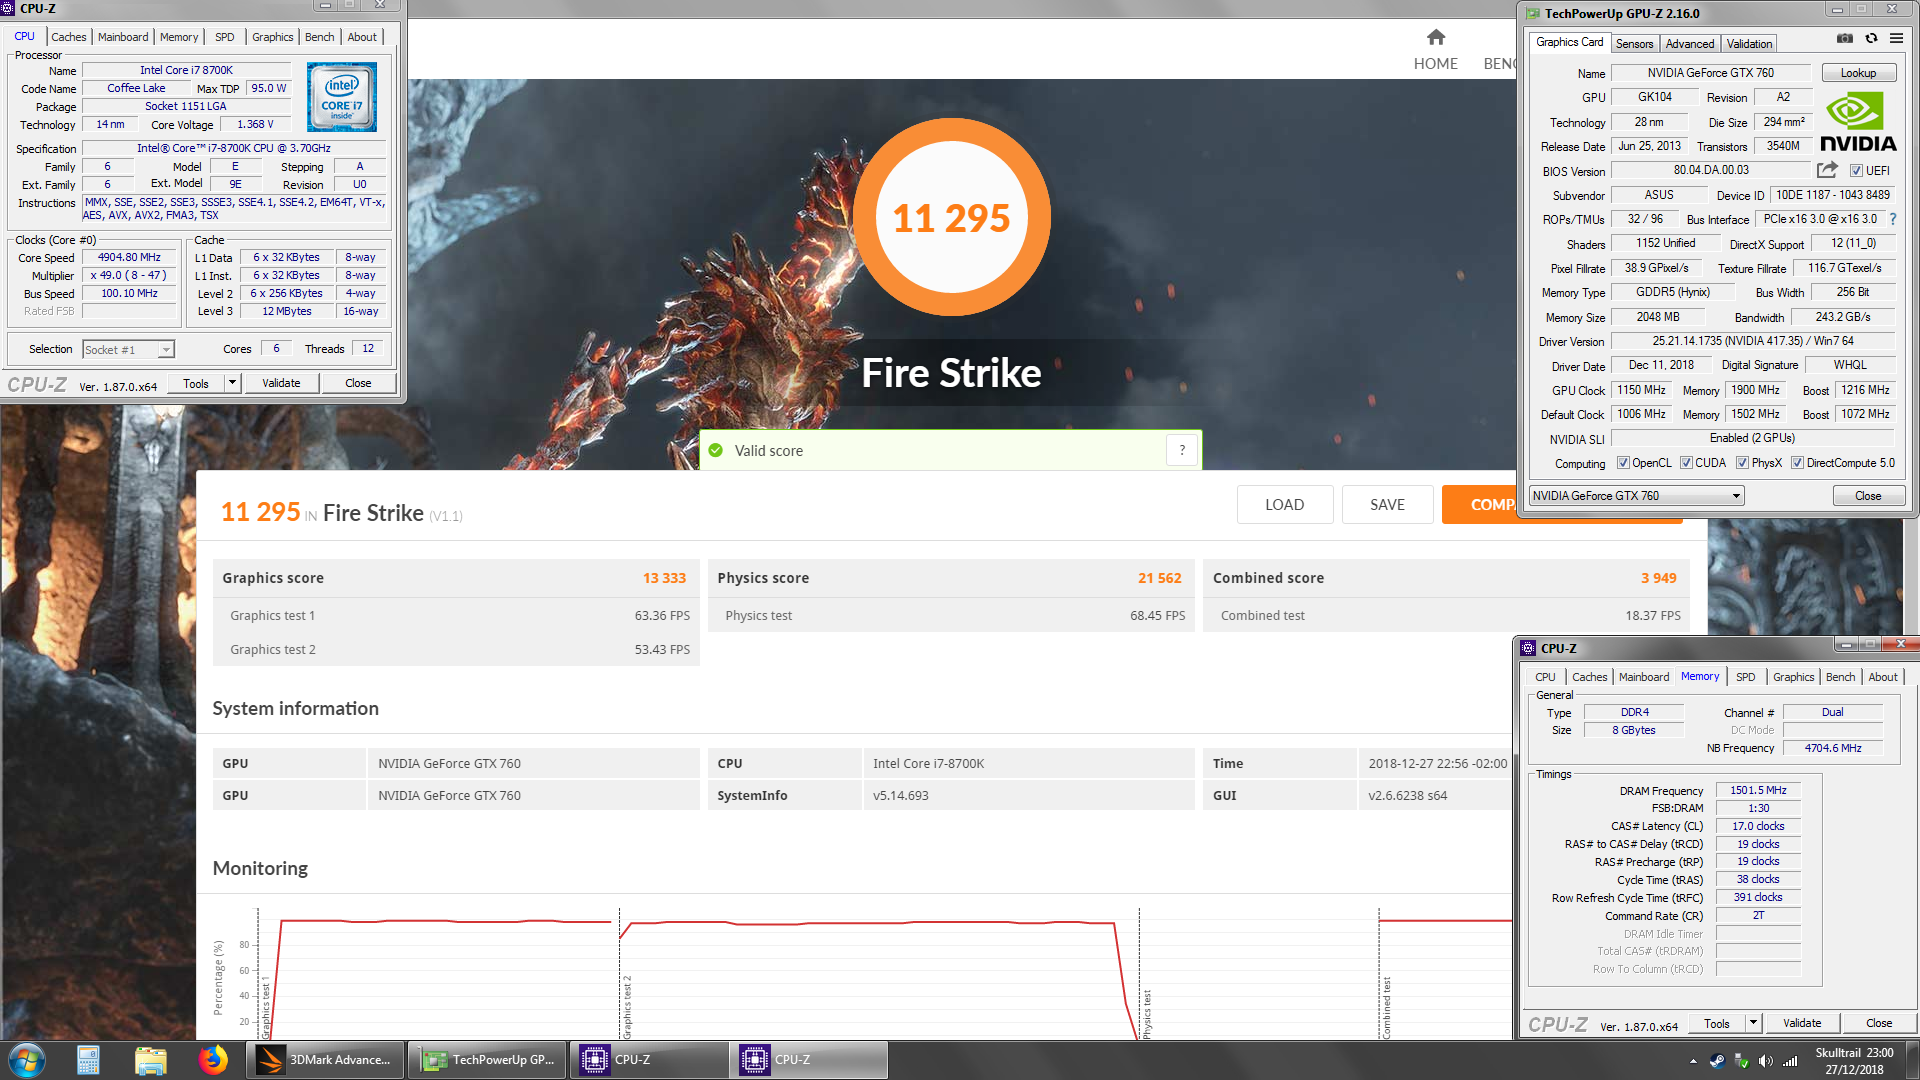Click the HOME link in 3DMark
The height and width of the screenshot is (1080, 1920).
tap(1436, 64)
